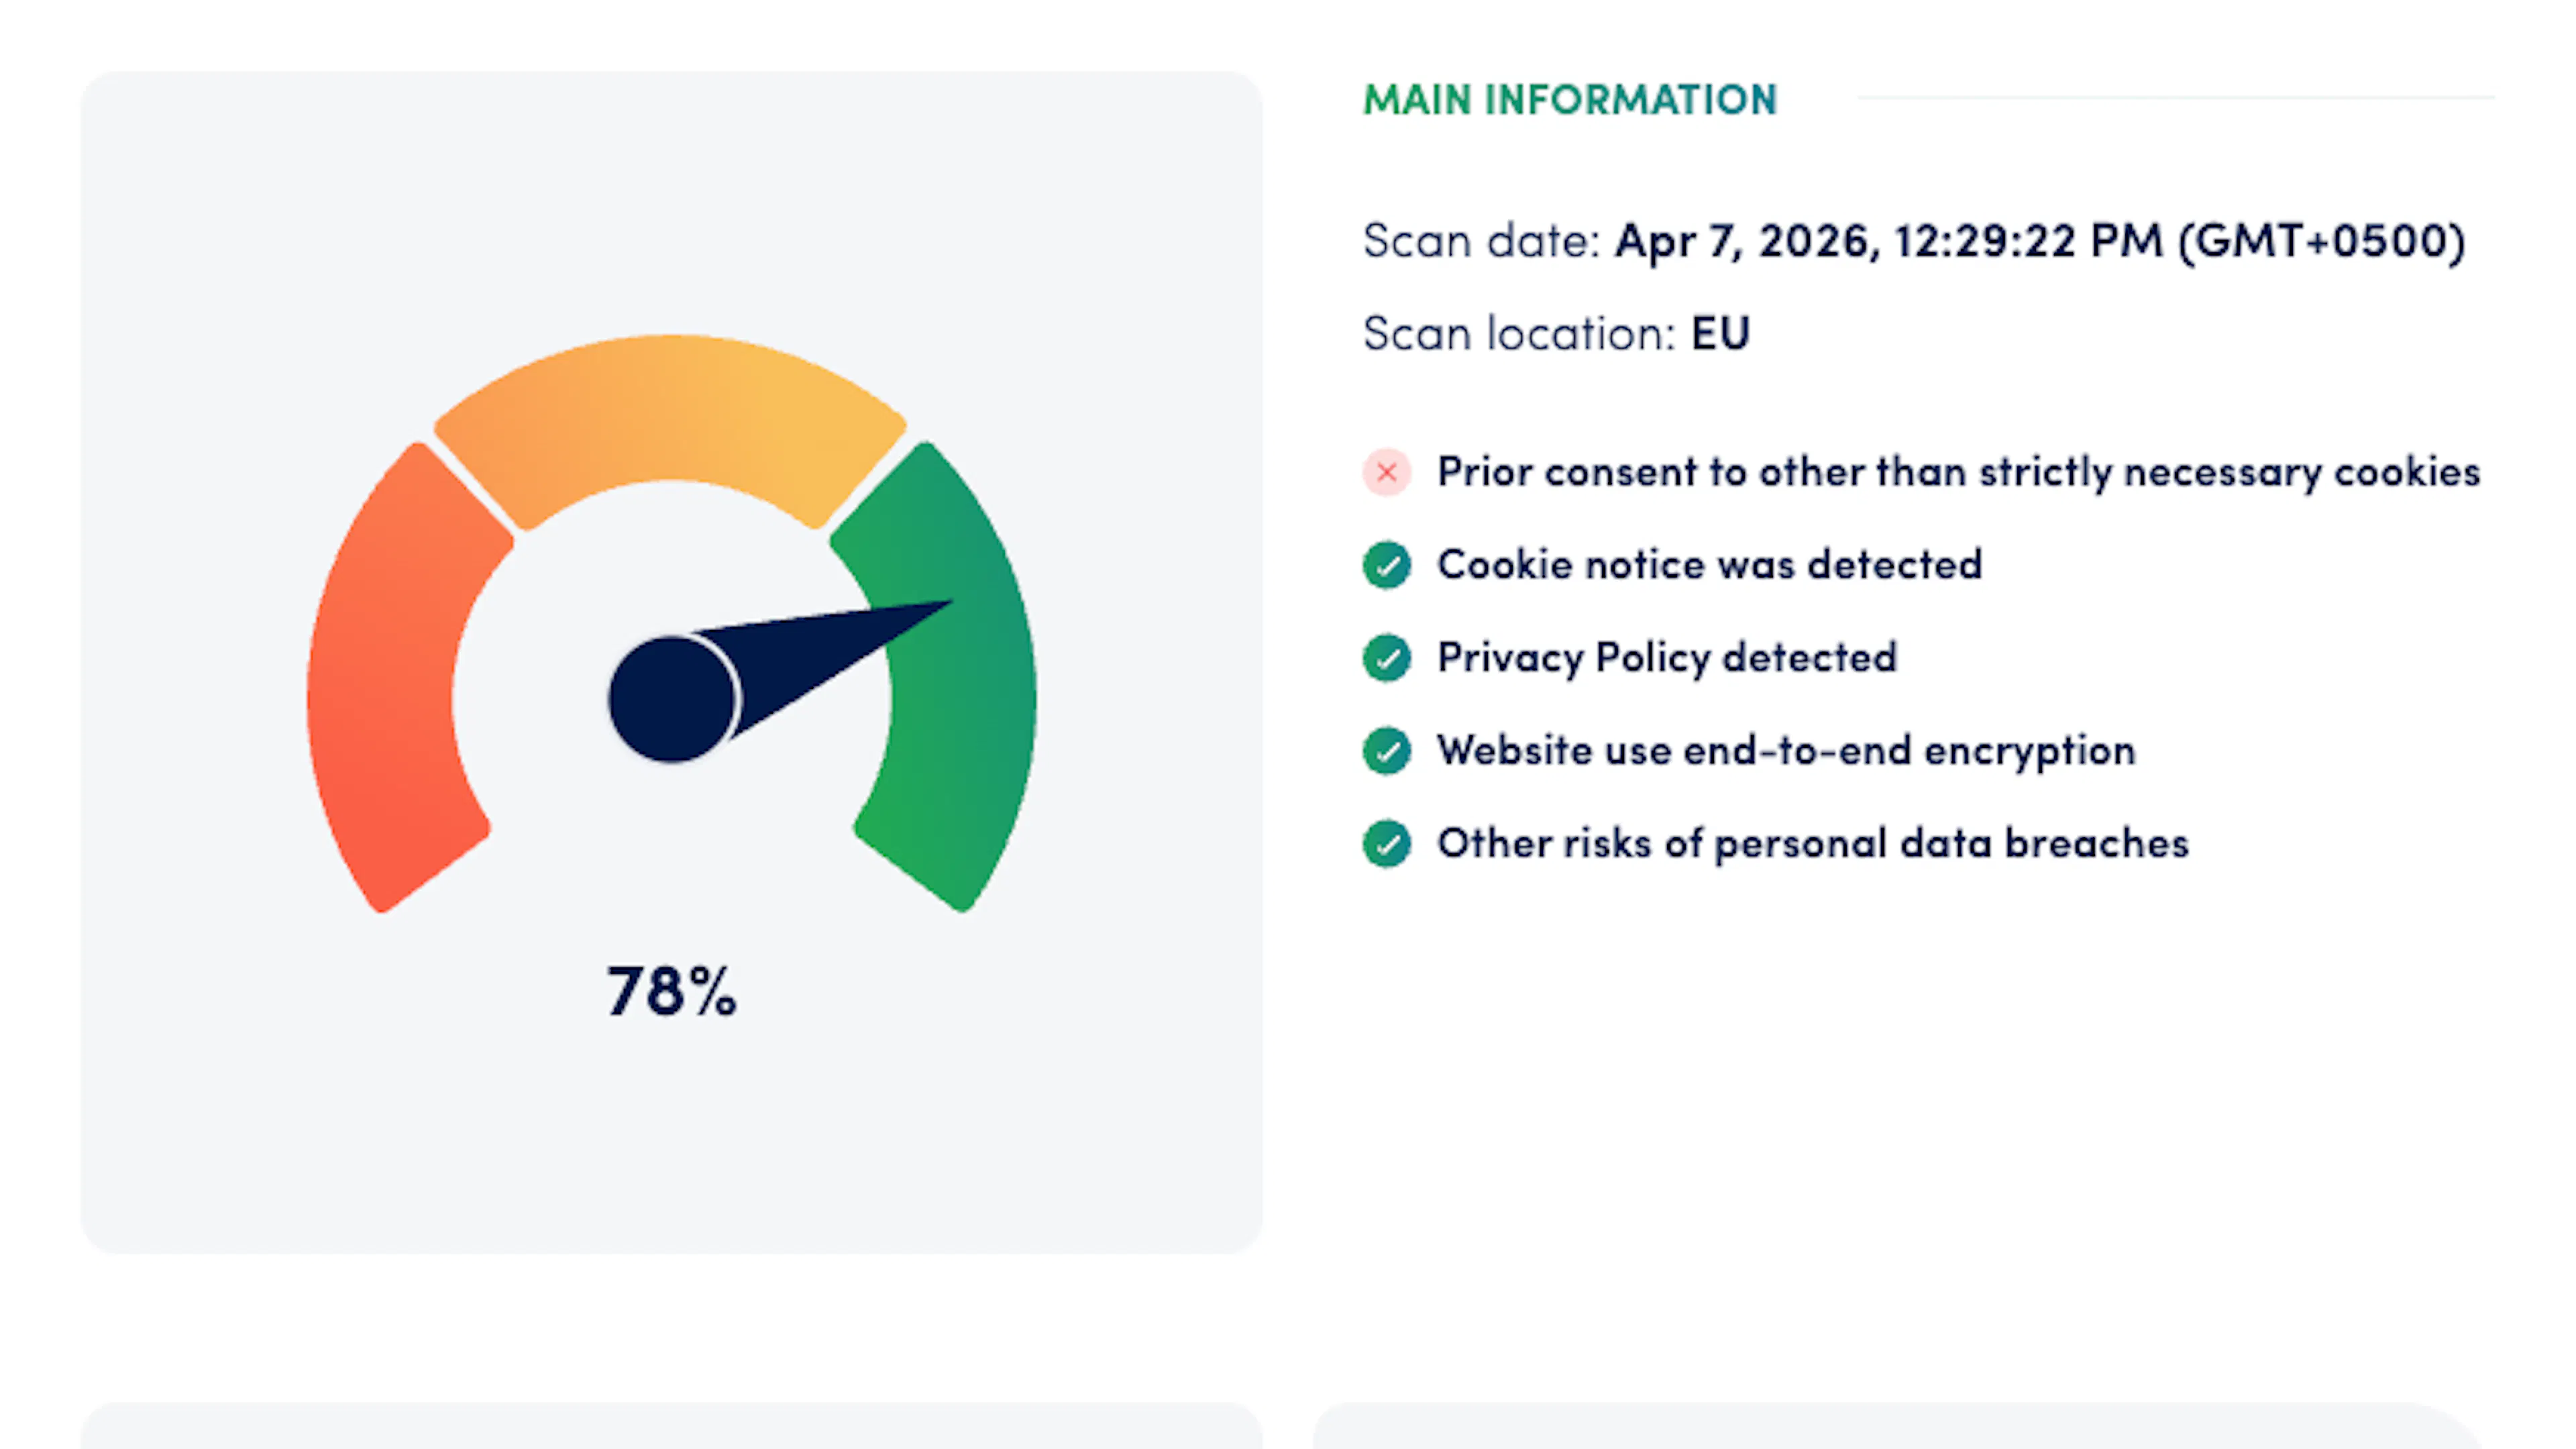Click the scan date value text
Image resolution: width=2576 pixels, height=1449 pixels.
[2040, 241]
